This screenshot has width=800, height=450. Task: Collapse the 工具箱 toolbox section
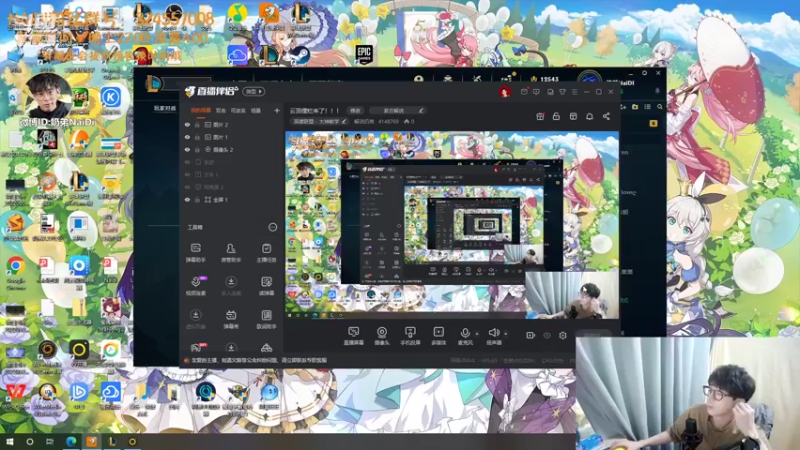click(x=273, y=227)
